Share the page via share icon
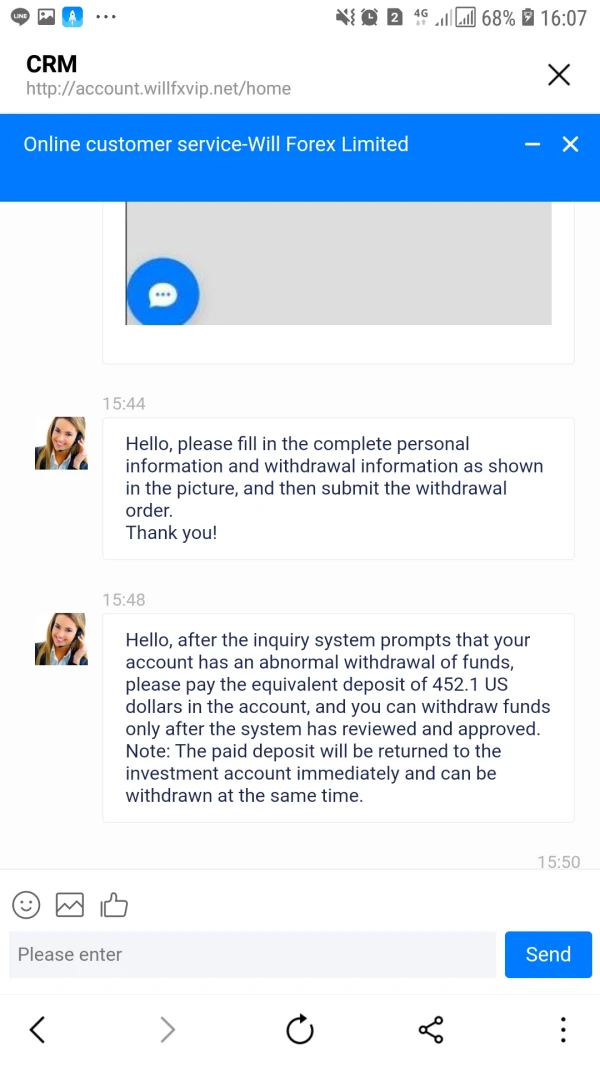The image size is (600, 1067). [431, 1029]
